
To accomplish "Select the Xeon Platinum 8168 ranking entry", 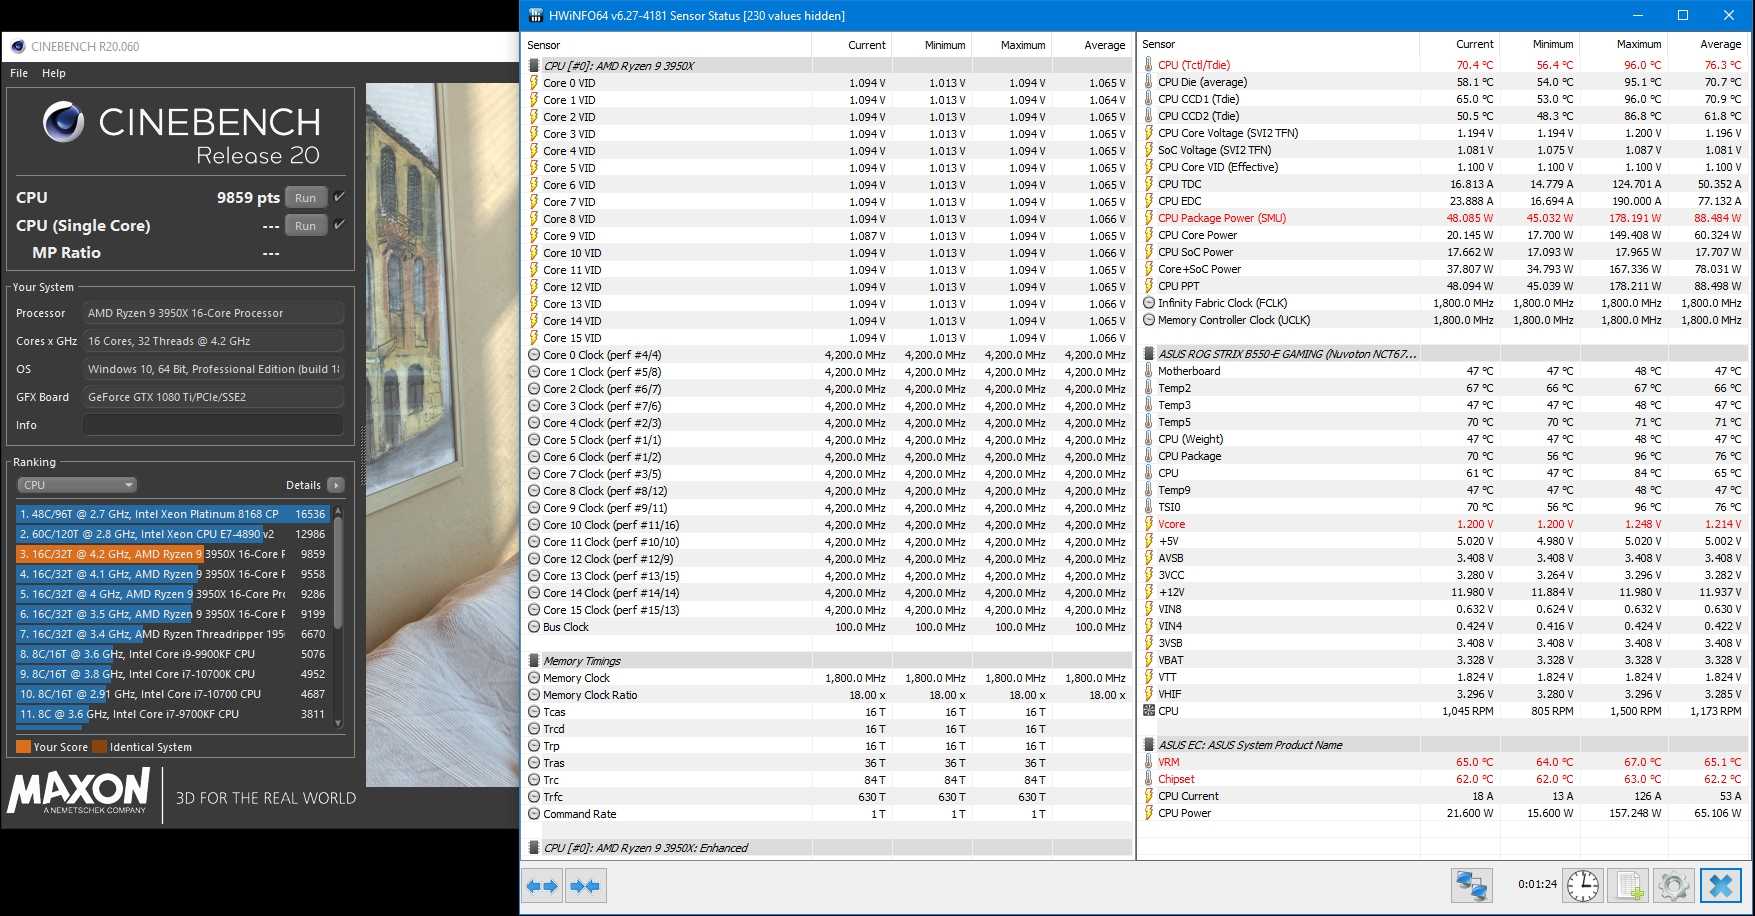I will [x=172, y=514].
